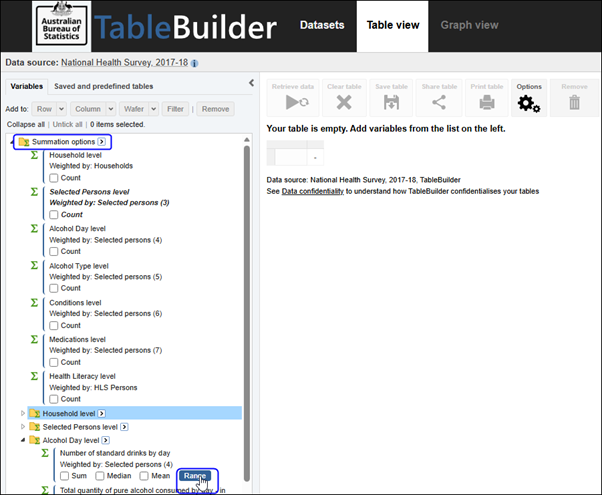Expand the Household level tree node
This screenshot has height=495, width=602.
click(x=23, y=414)
